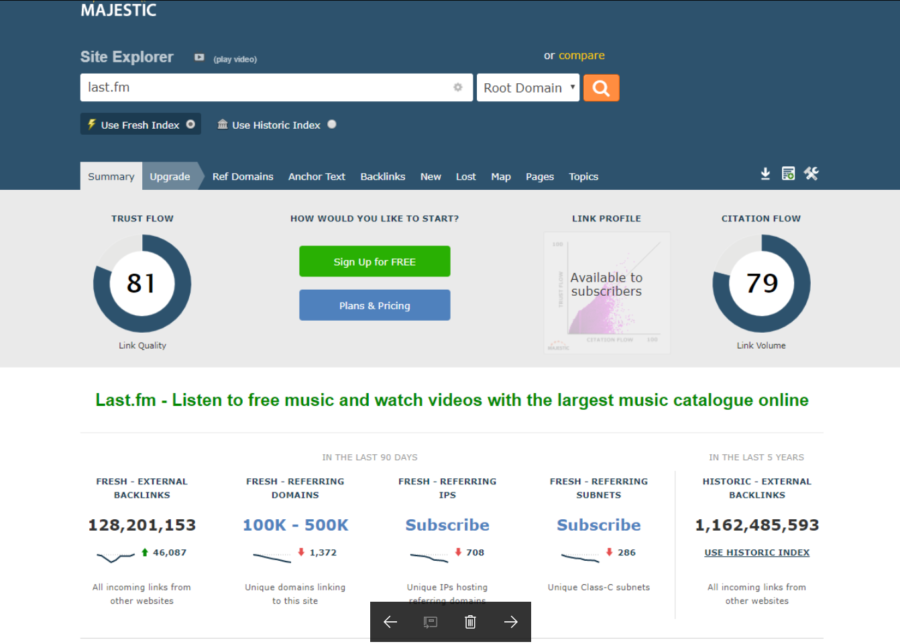Screen dimensions: 900x644
Task: Open the Backlinks tab
Action: point(383,177)
